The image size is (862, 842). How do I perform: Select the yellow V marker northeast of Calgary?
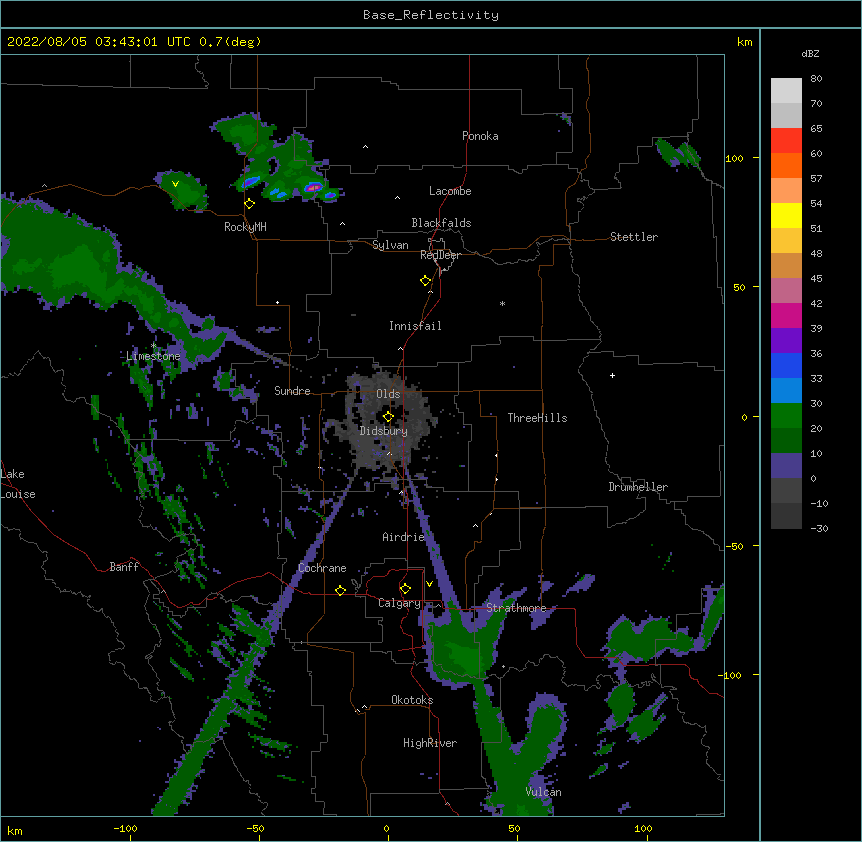[x=429, y=584]
